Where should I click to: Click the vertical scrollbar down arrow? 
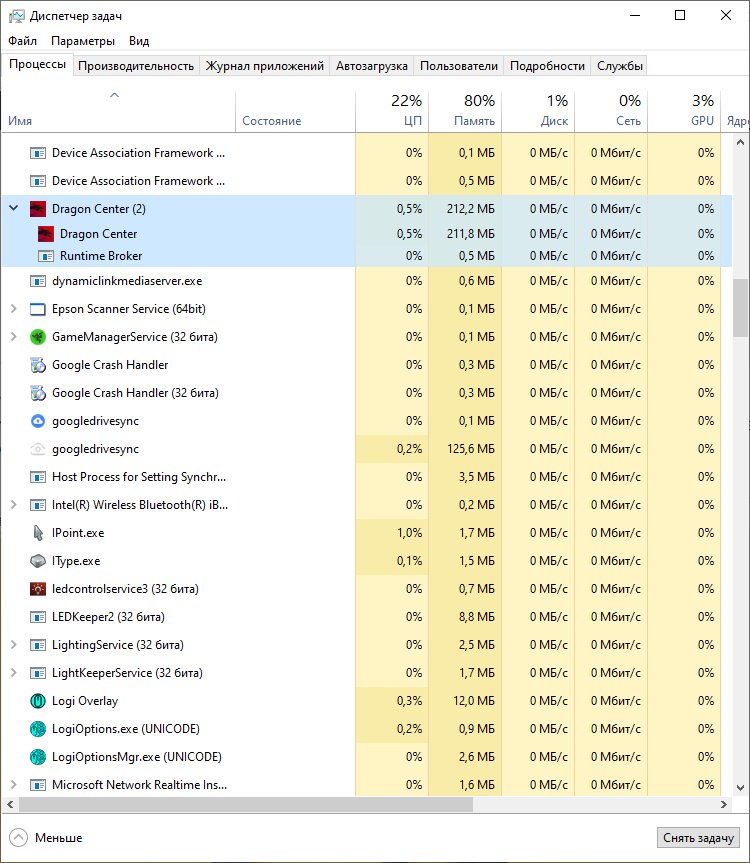tap(740, 788)
